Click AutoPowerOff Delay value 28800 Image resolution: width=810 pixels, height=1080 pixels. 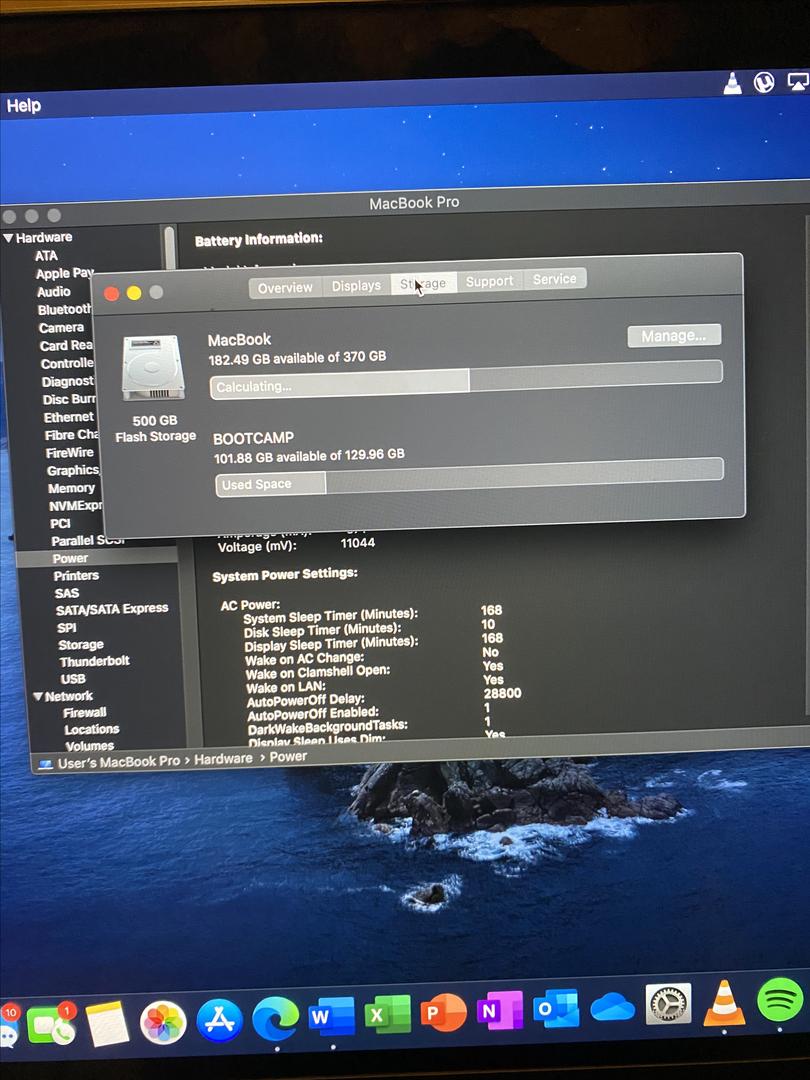(x=502, y=694)
